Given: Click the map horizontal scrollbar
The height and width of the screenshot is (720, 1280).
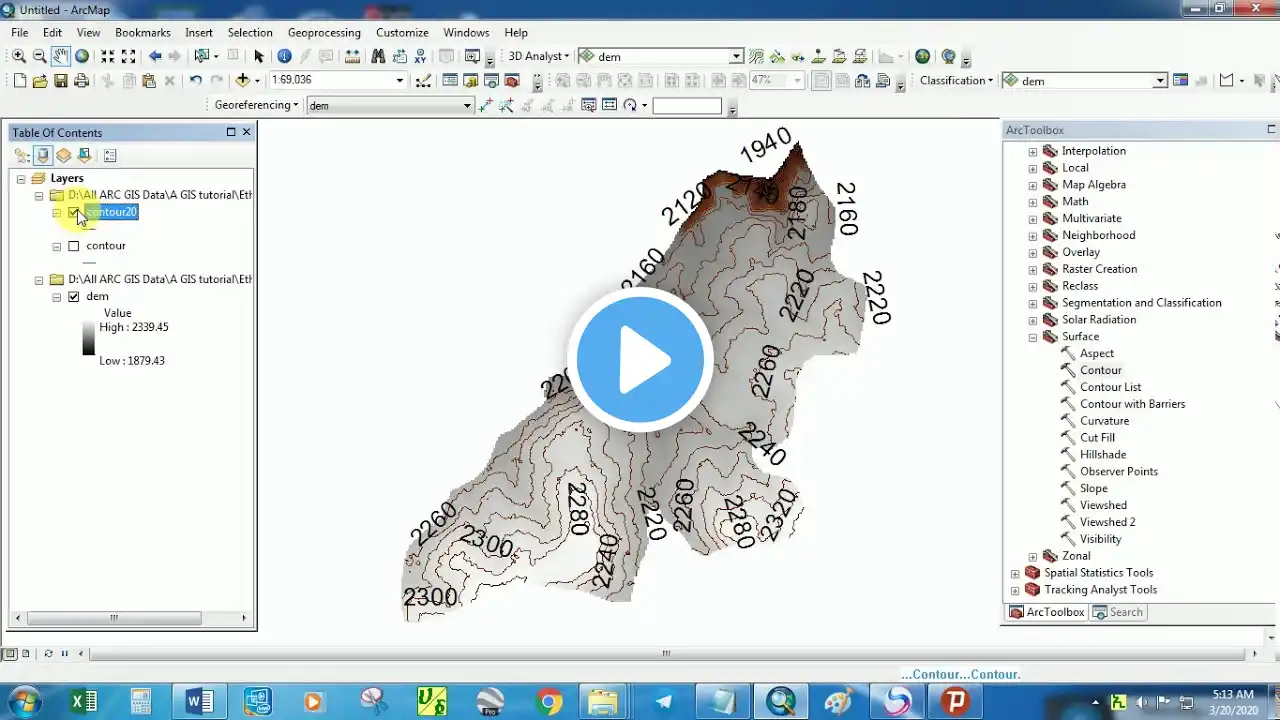Looking at the screenshot, I should pyautogui.click(x=666, y=654).
